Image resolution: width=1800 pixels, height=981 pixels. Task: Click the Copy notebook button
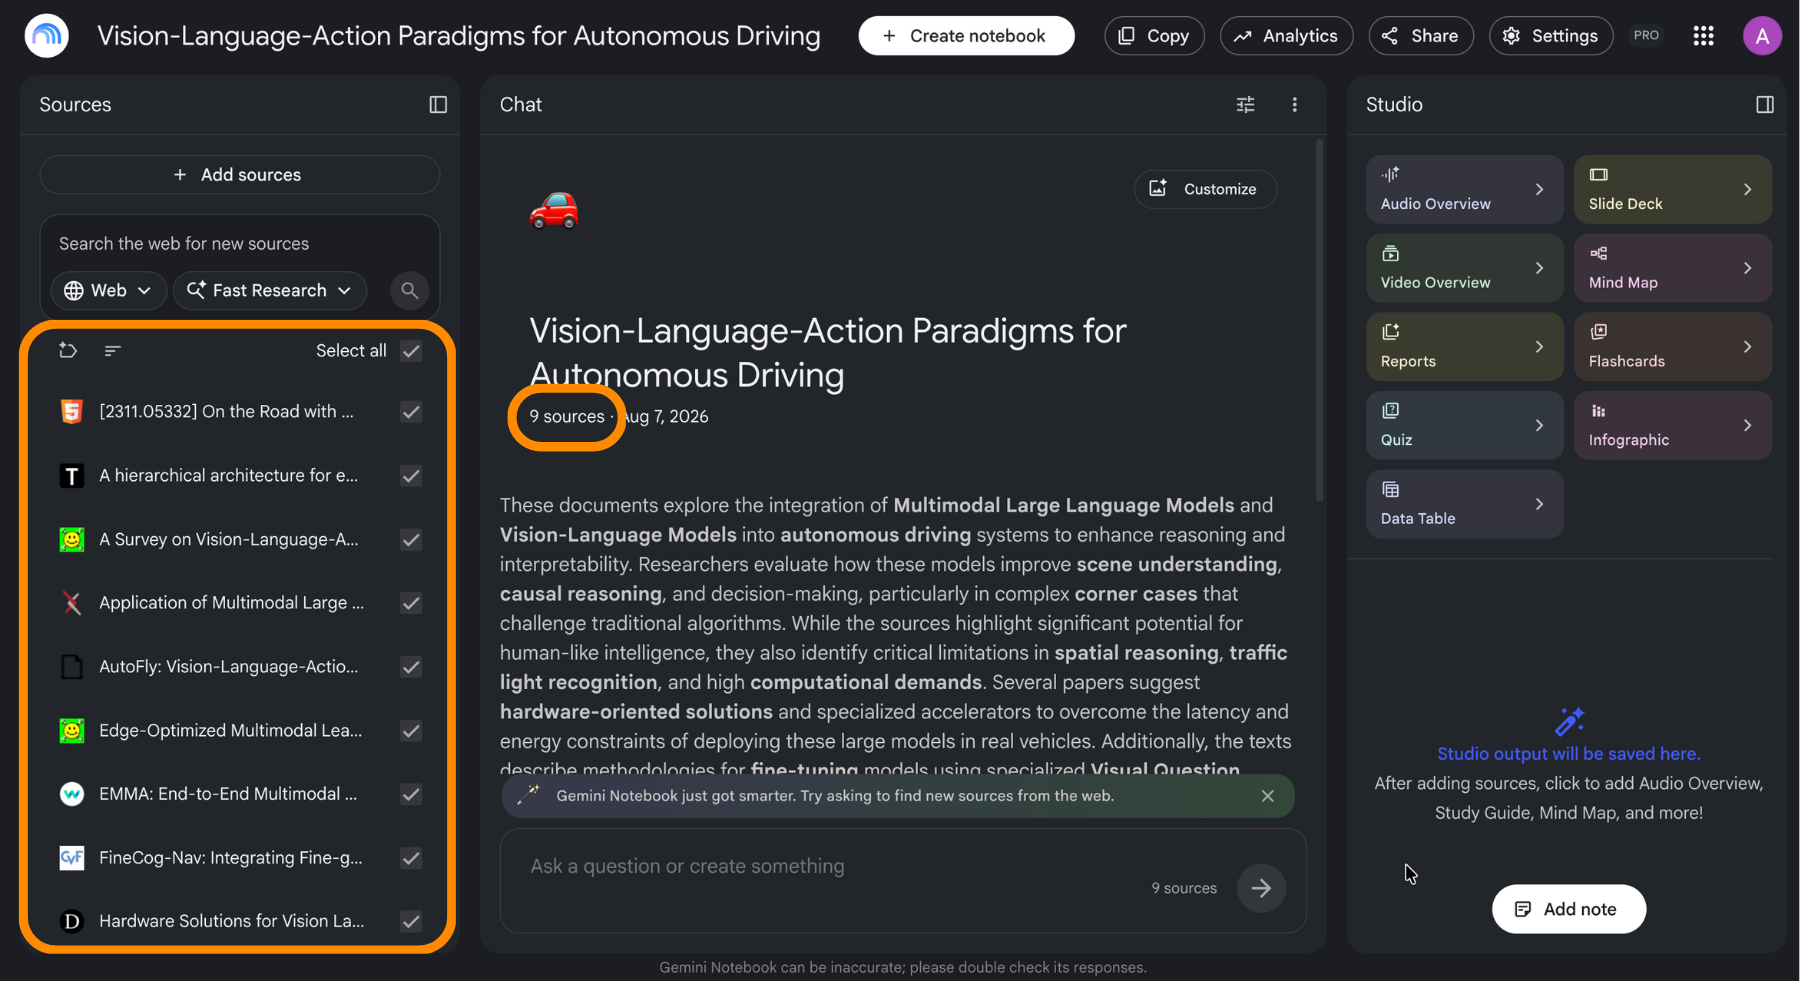(1154, 36)
